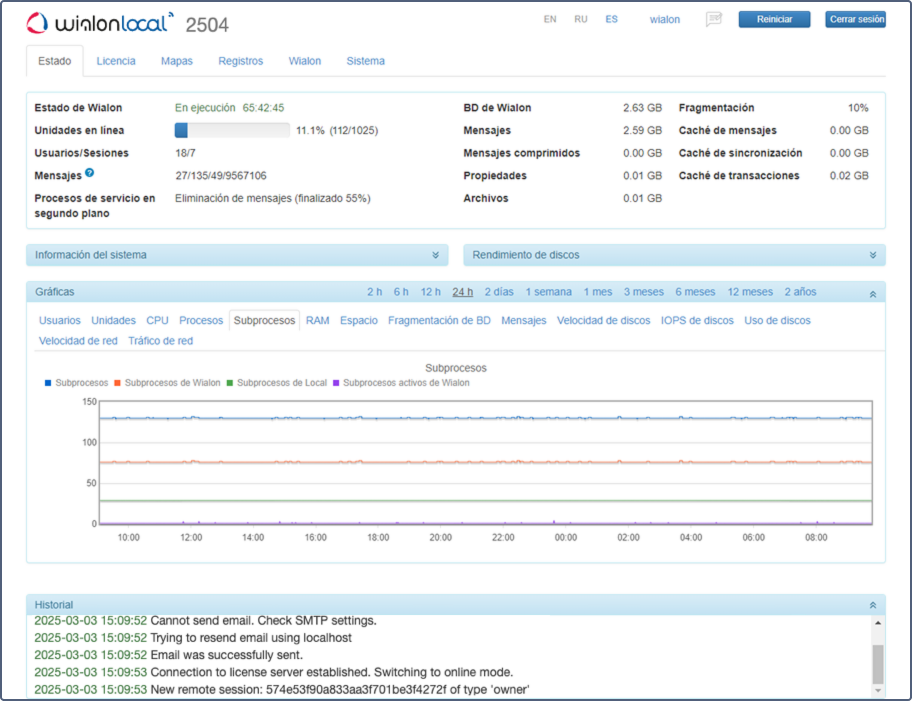
Task: Toggle Subprocesos activos de Wialon legend
Action: click(x=401, y=383)
